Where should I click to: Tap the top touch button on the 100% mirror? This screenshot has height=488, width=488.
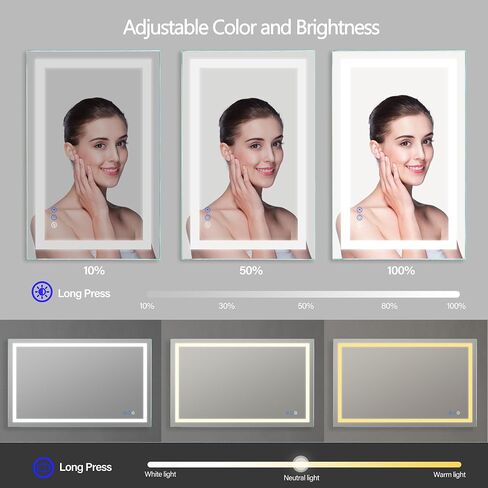coord(359,210)
